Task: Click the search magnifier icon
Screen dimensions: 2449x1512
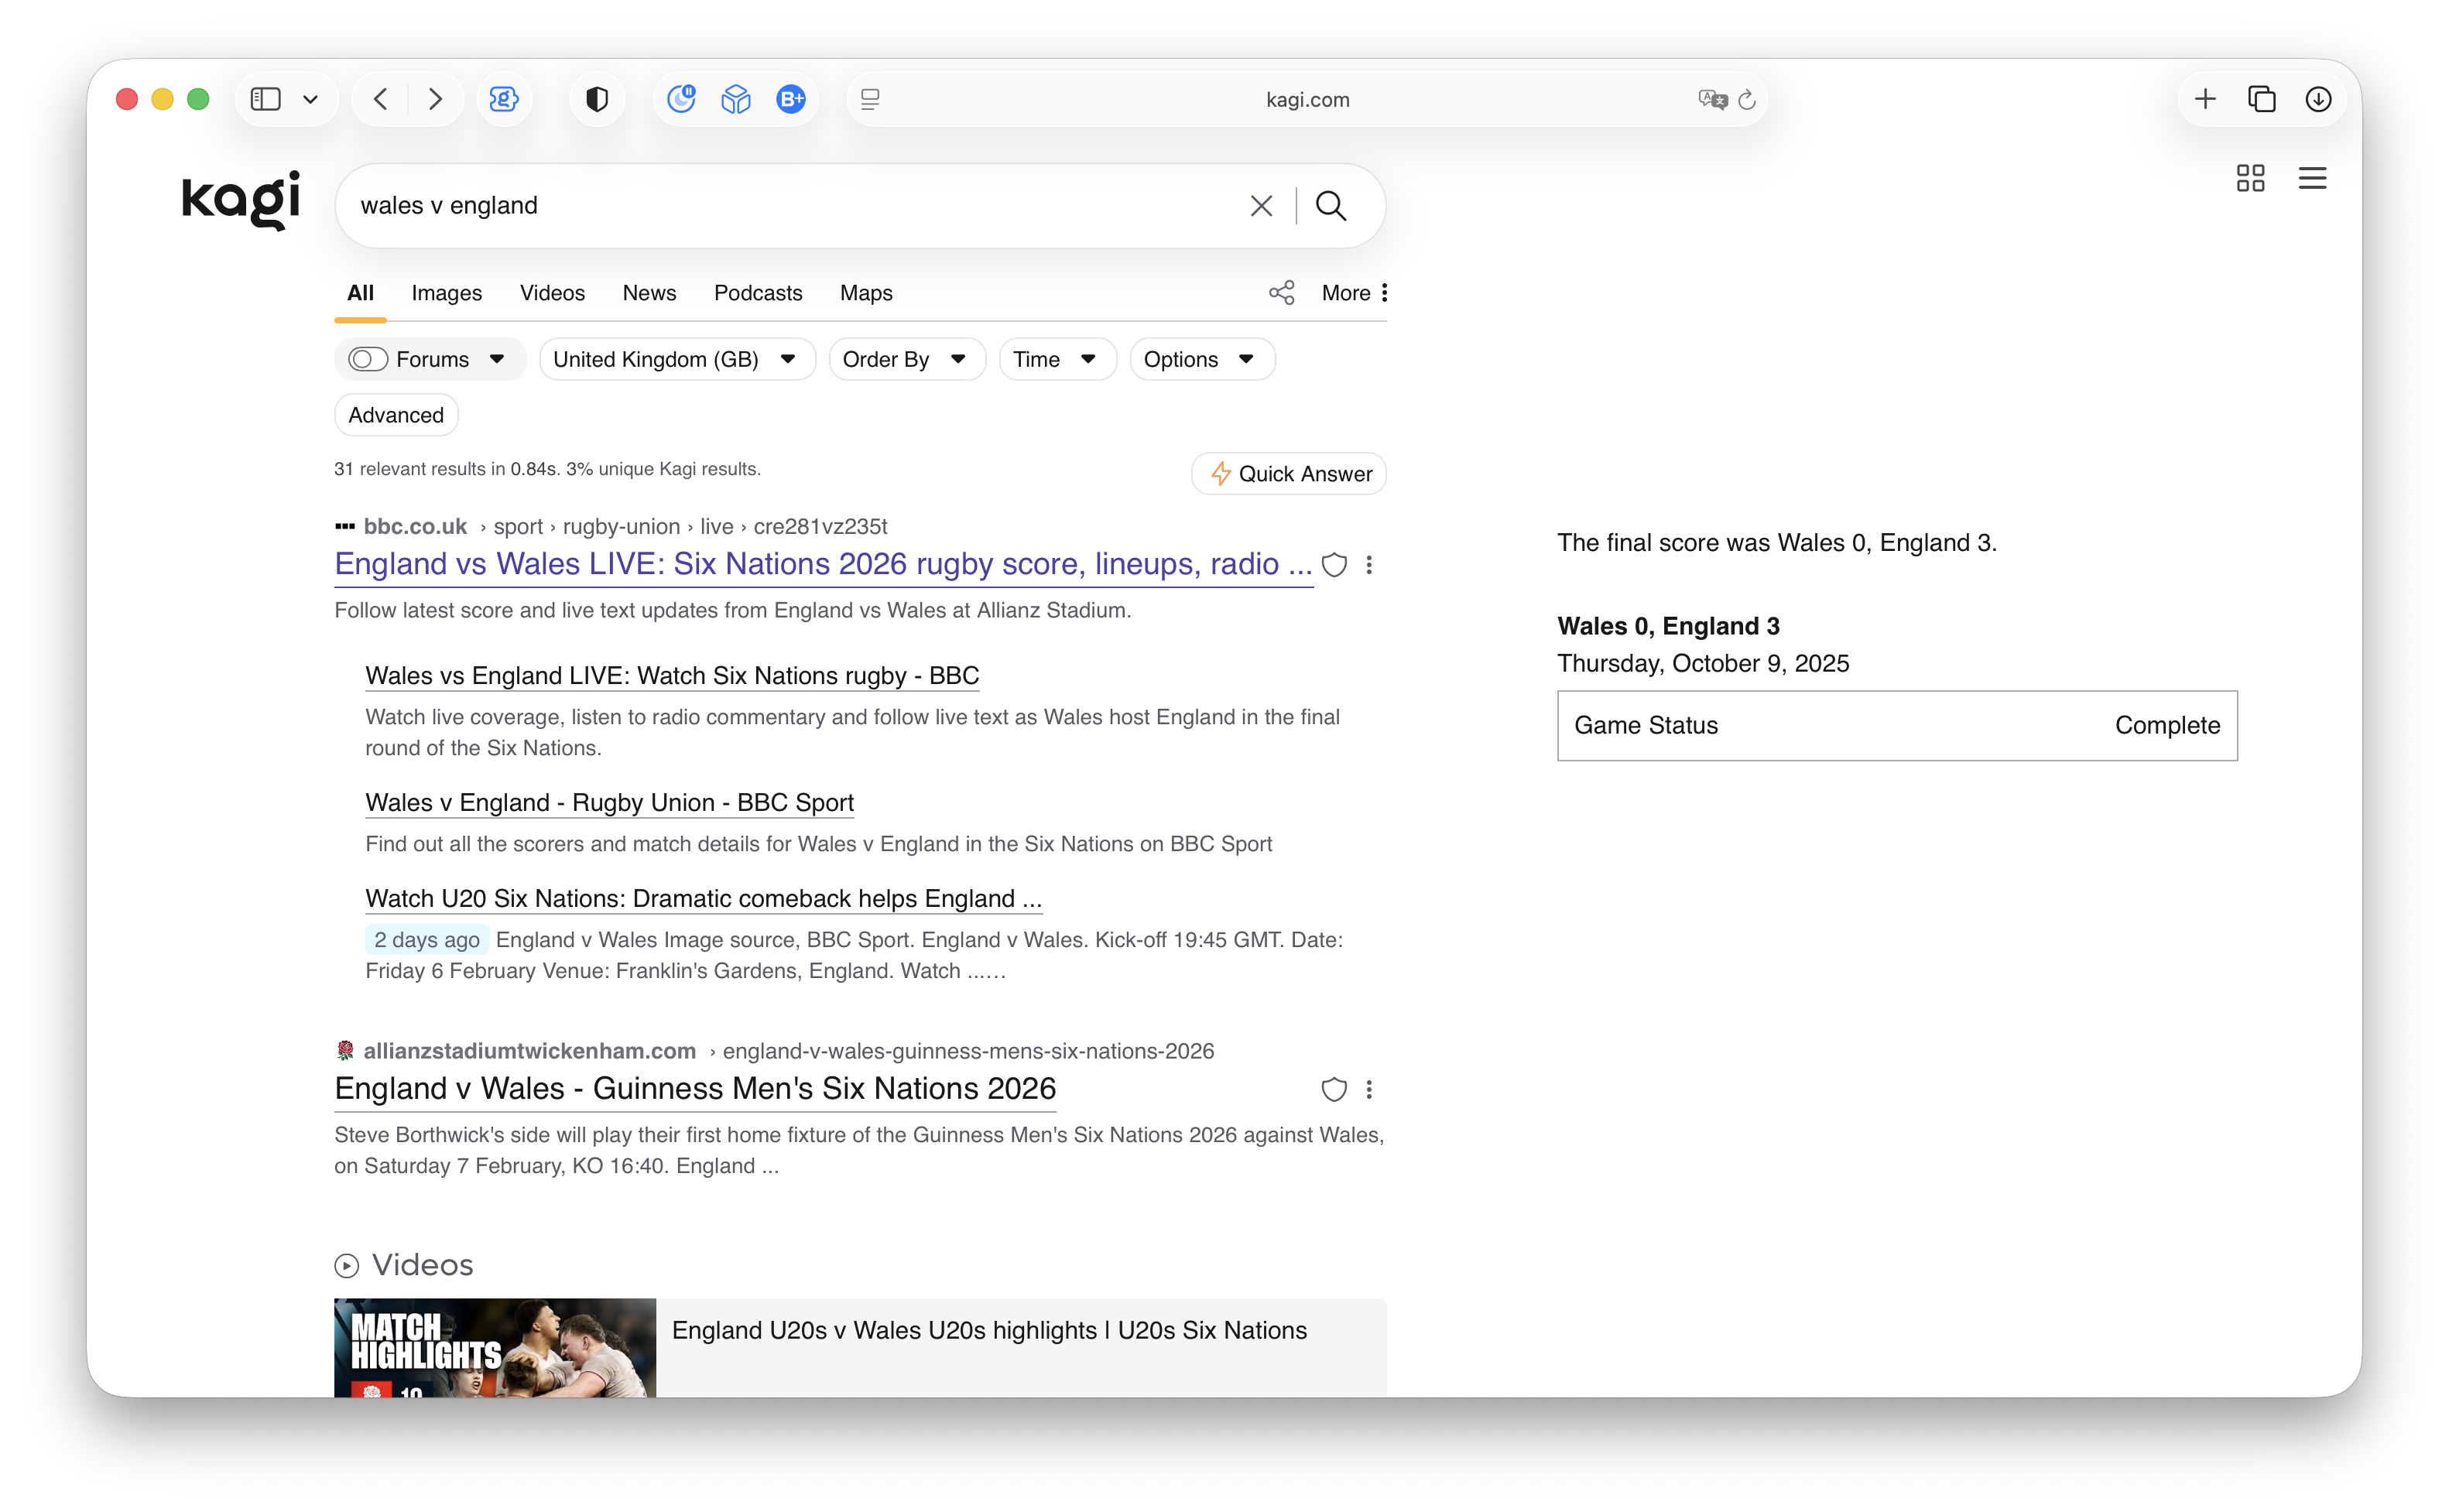Action: click(x=1330, y=205)
